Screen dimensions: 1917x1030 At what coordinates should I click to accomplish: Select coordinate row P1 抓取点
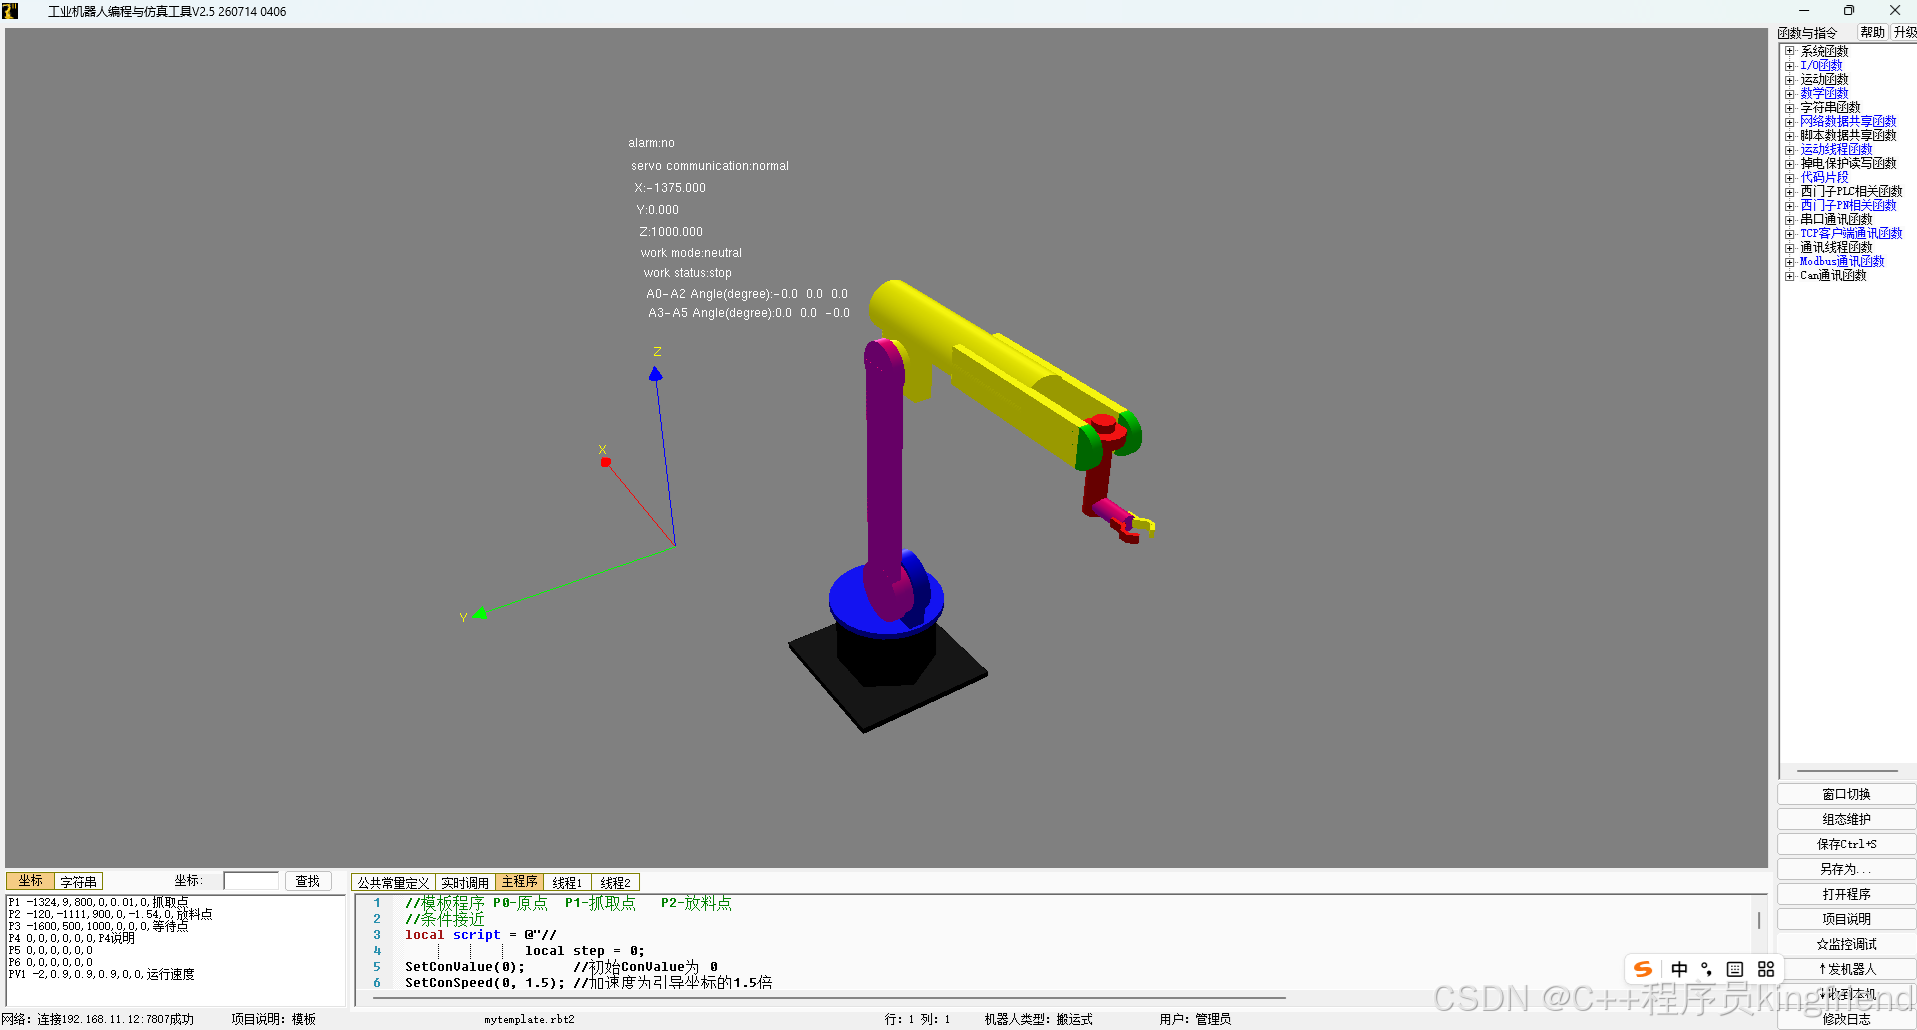[98, 902]
